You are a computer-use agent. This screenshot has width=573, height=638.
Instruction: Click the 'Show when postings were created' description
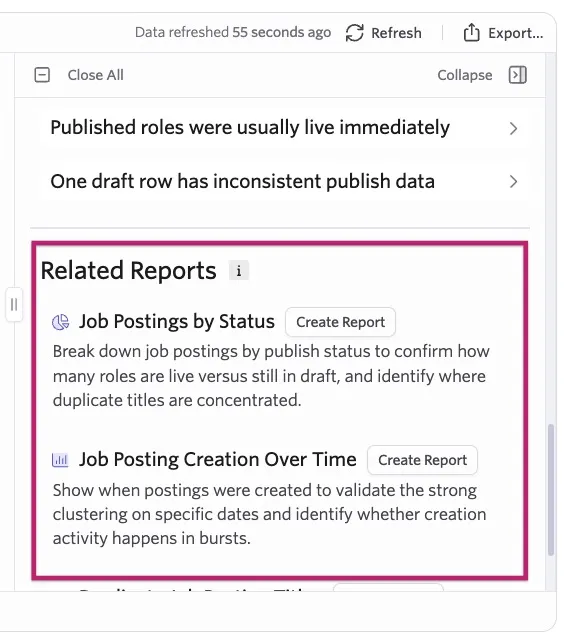(x=269, y=514)
